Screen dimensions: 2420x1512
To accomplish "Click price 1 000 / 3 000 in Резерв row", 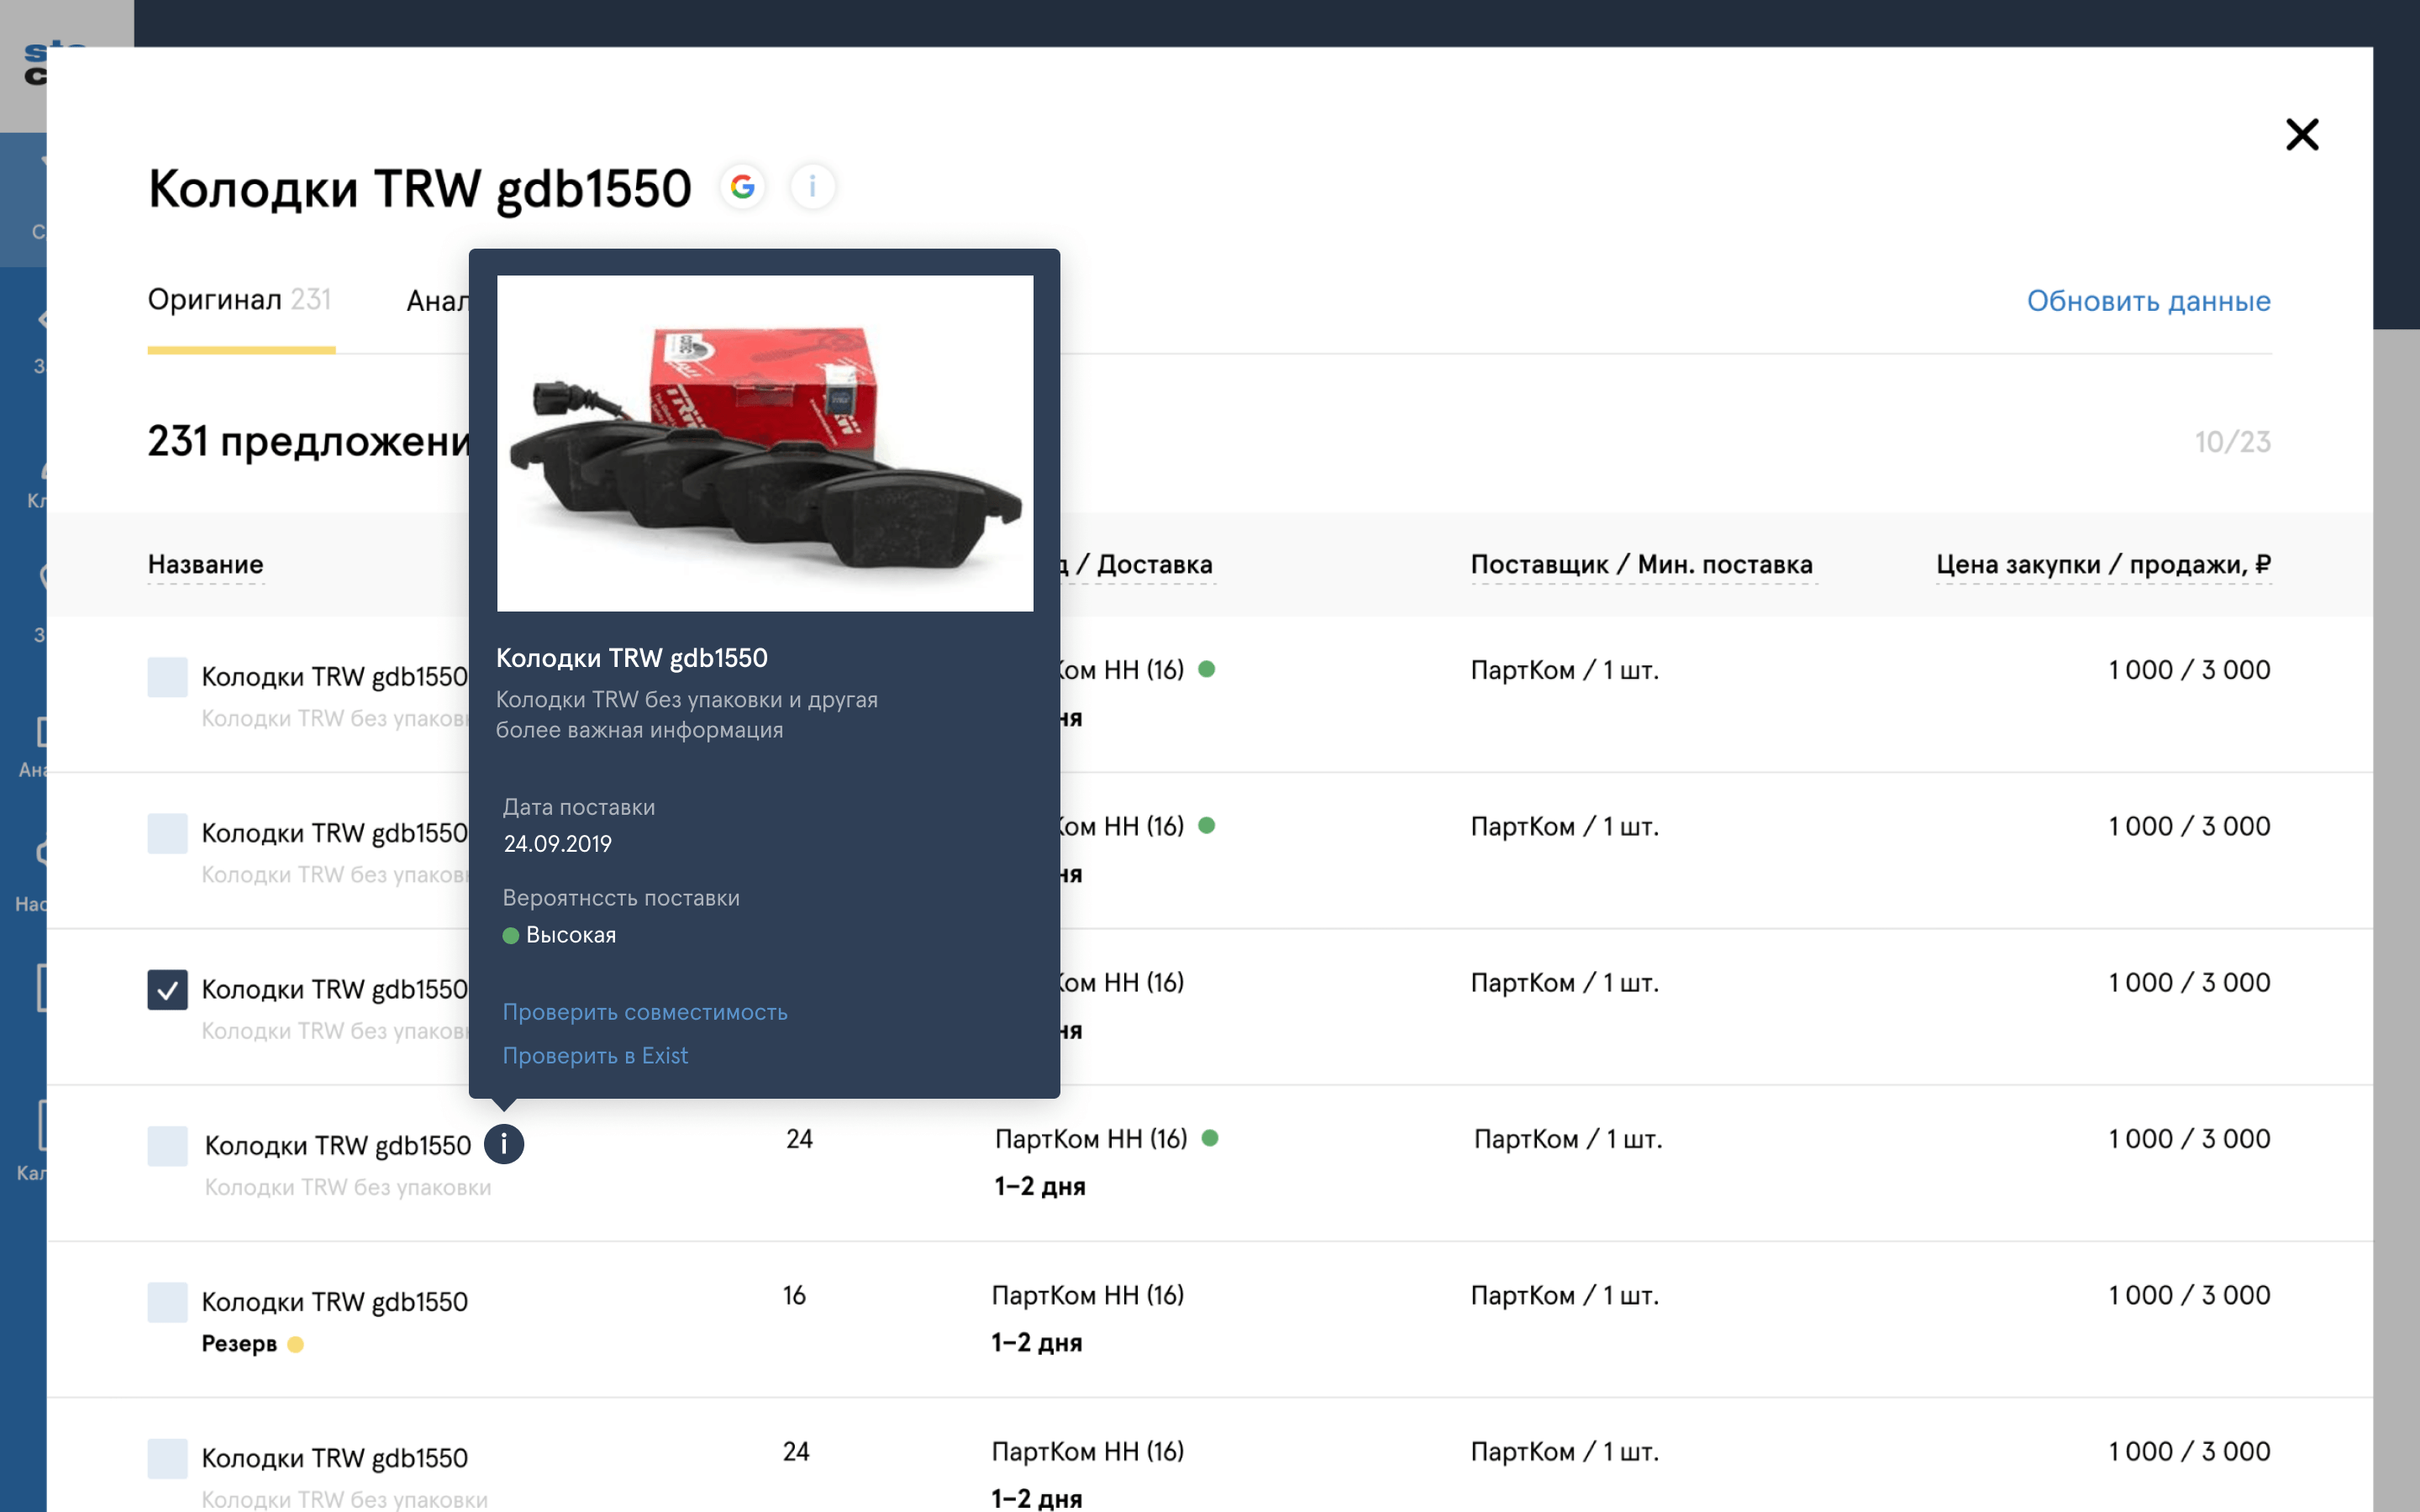I will [x=2189, y=1295].
